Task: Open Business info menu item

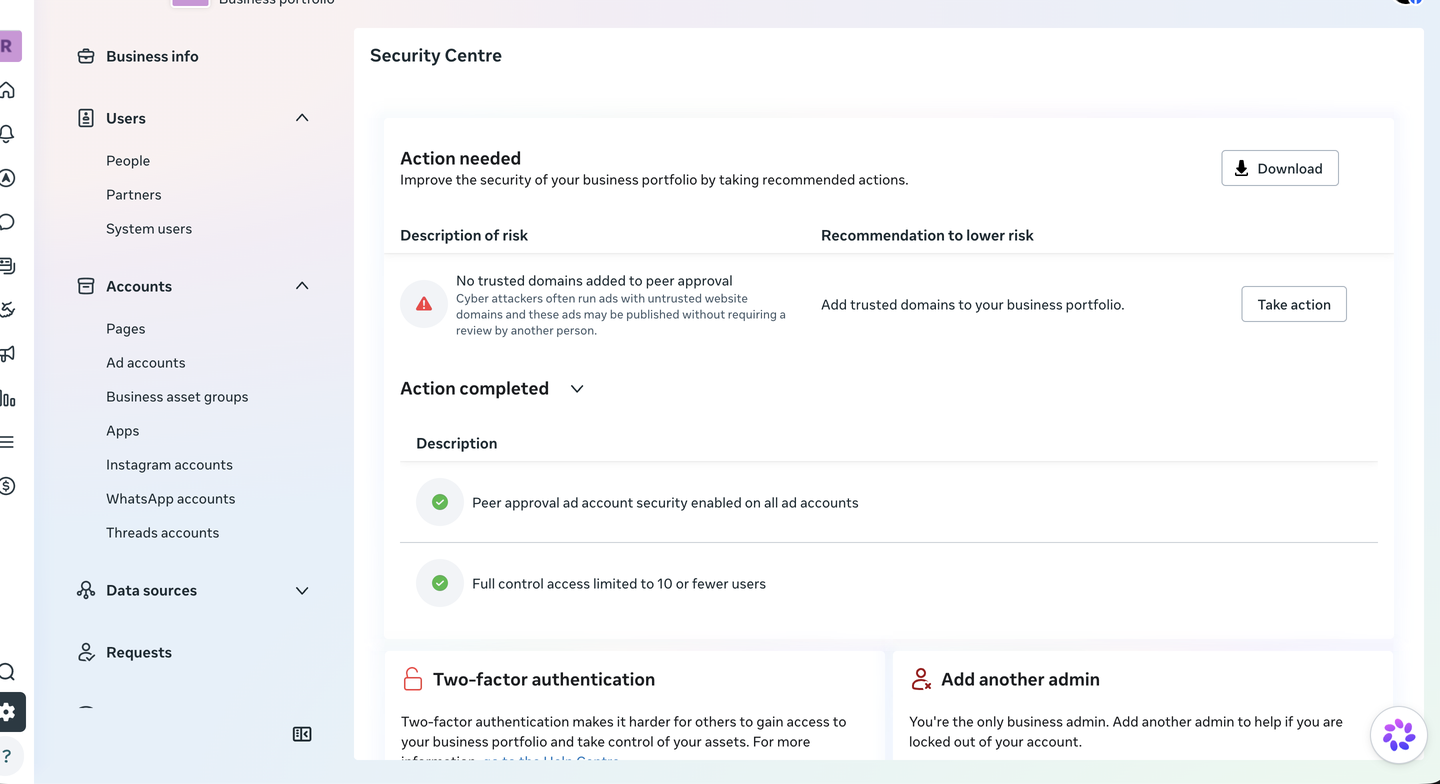Action: (152, 56)
